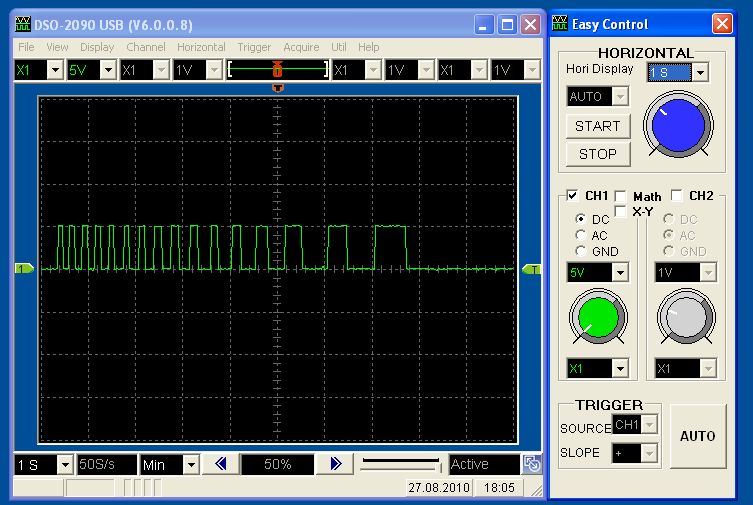Expand the CH1 5V voltage dropdown

[620, 272]
